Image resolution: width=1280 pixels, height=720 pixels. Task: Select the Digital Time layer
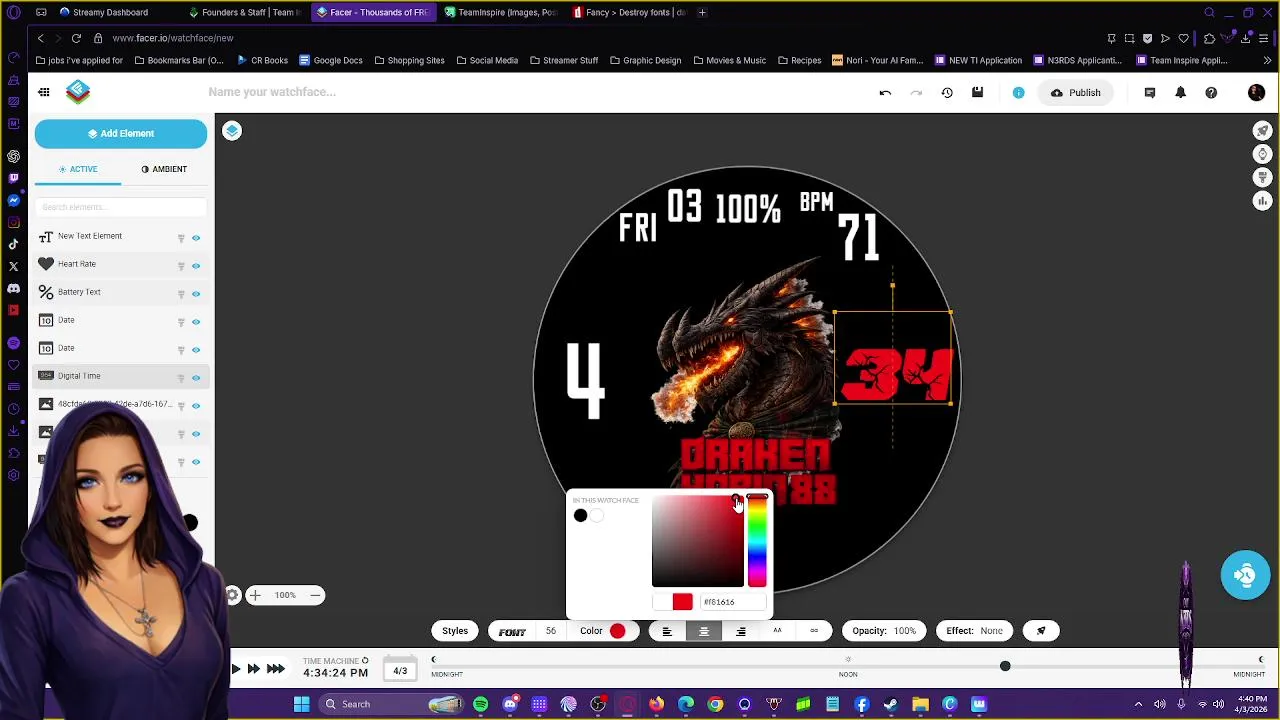click(120, 376)
